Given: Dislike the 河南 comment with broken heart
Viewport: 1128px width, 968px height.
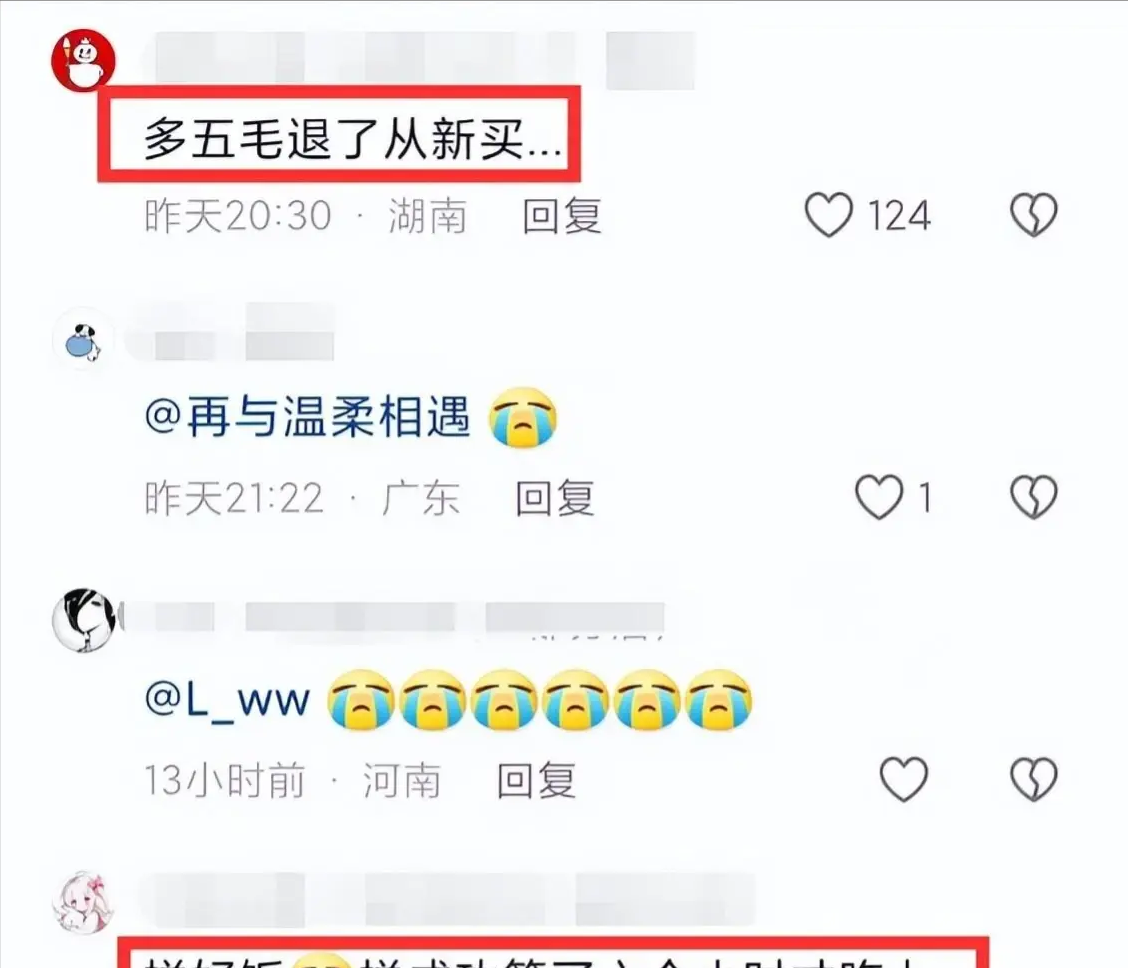Looking at the screenshot, I should tap(1034, 779).
